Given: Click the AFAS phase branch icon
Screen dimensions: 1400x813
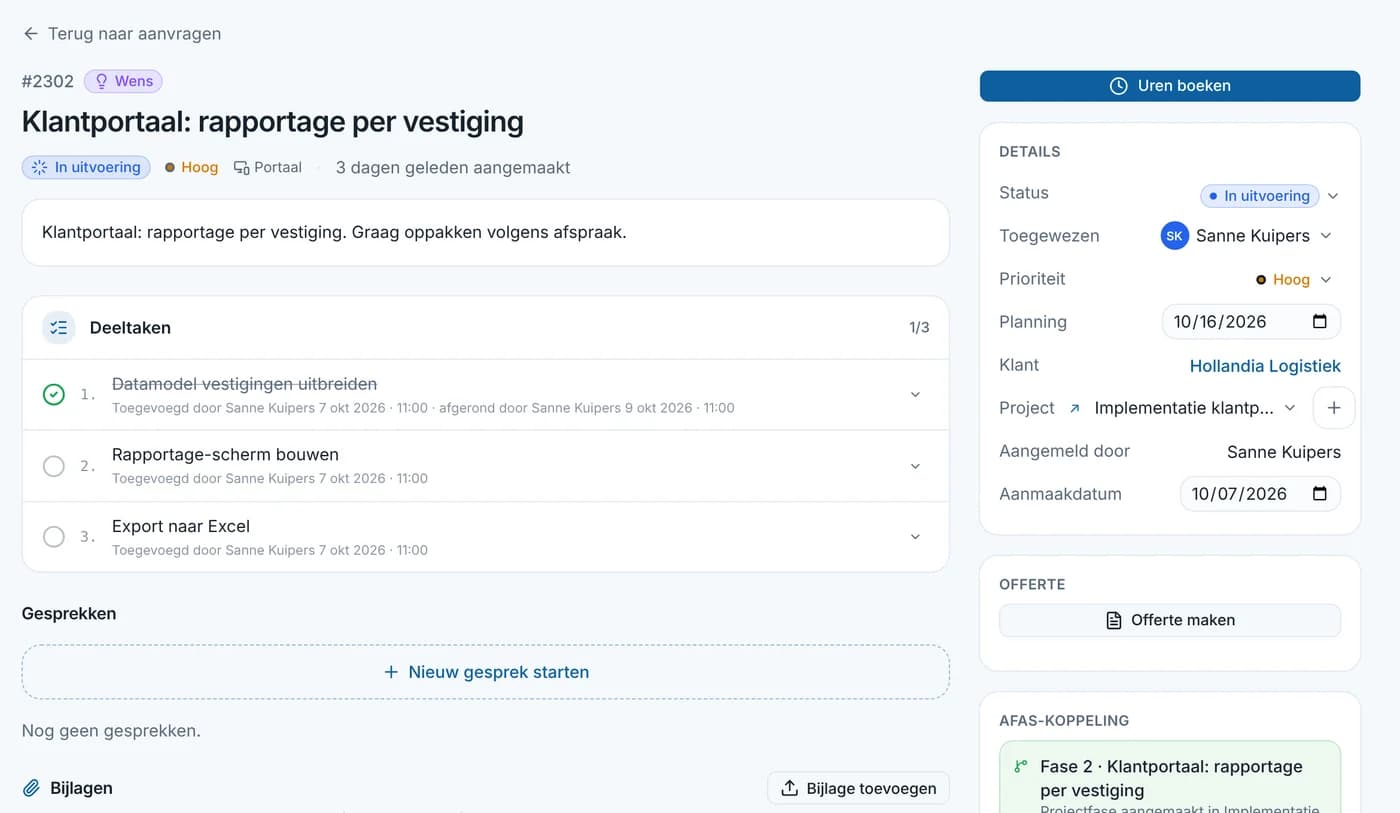Looking at the screenshot, I should point(1021,767).
